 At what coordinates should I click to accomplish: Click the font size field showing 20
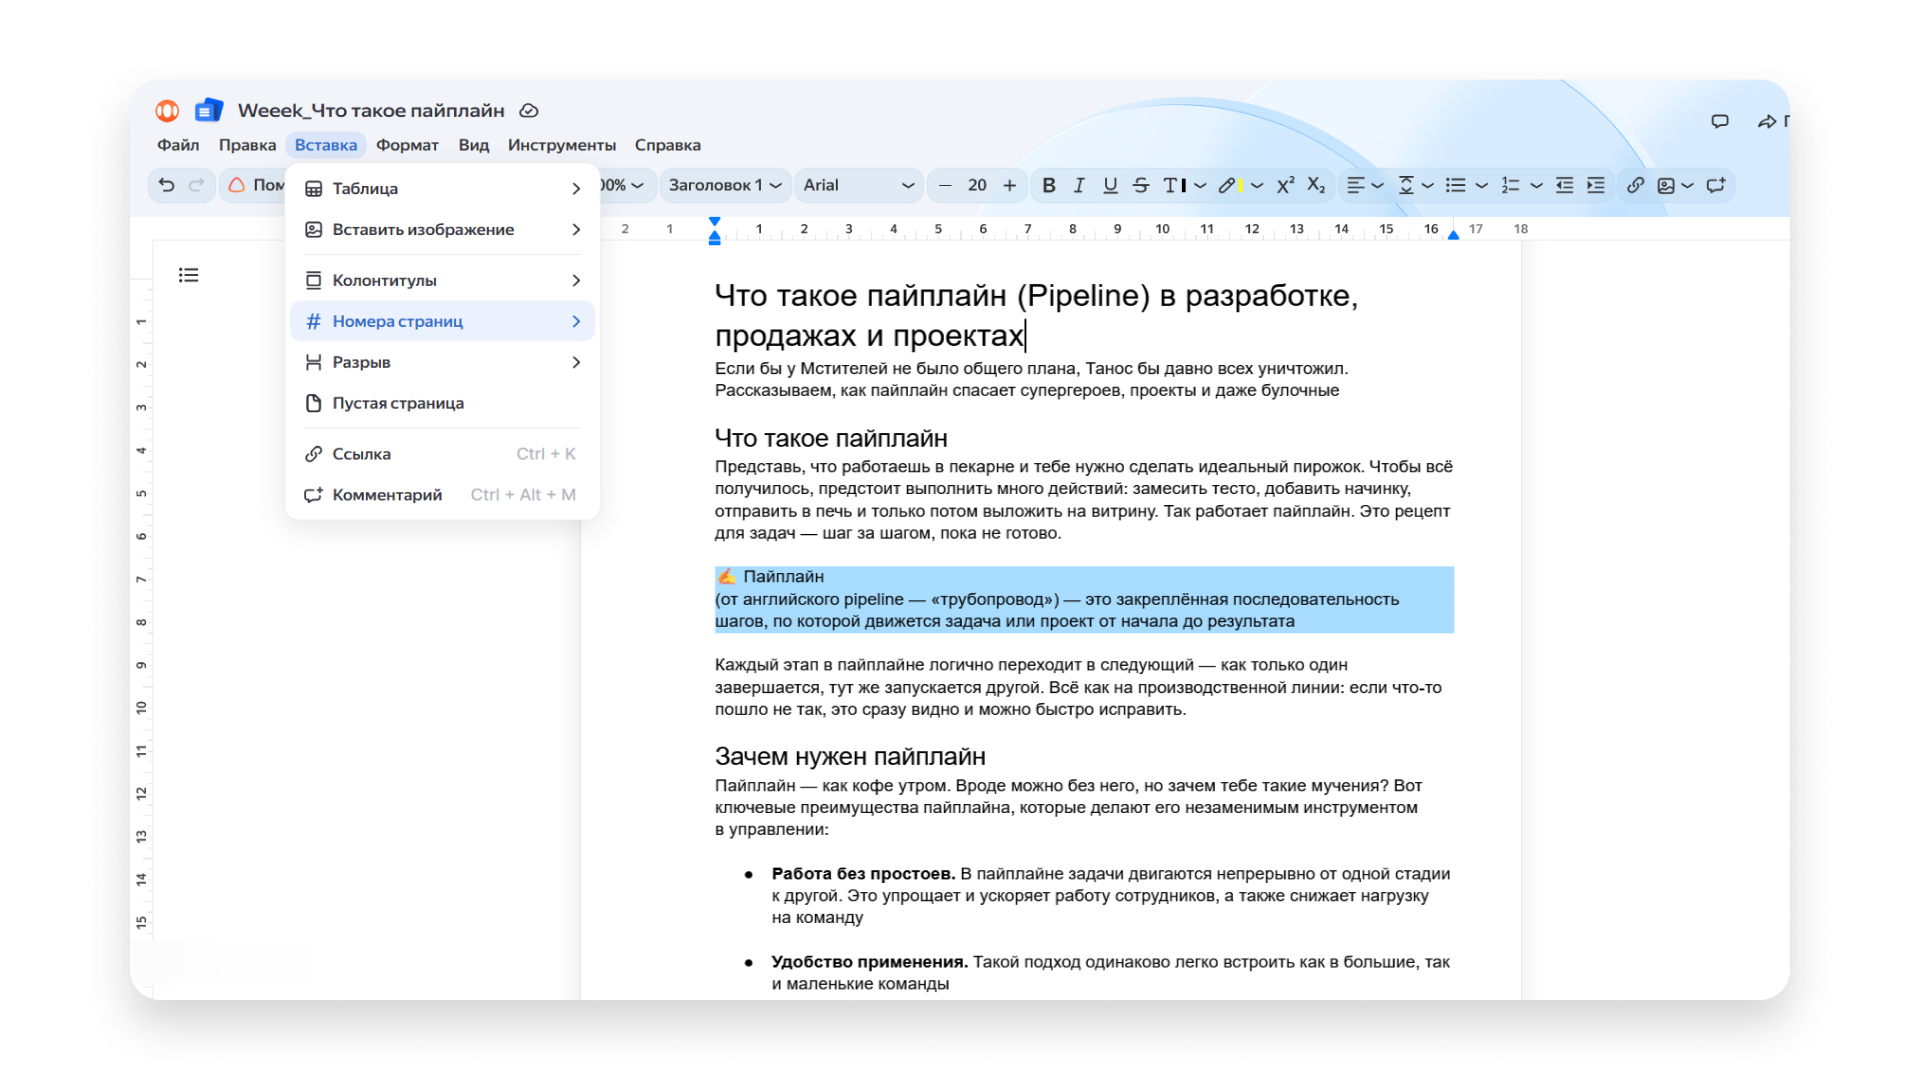(977, 185)
